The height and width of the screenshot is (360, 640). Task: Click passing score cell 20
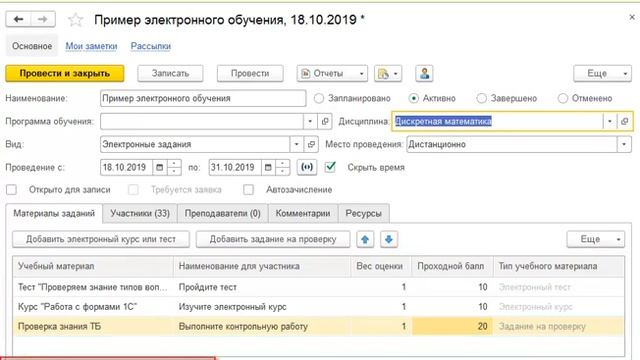click(x=452, y=326)
